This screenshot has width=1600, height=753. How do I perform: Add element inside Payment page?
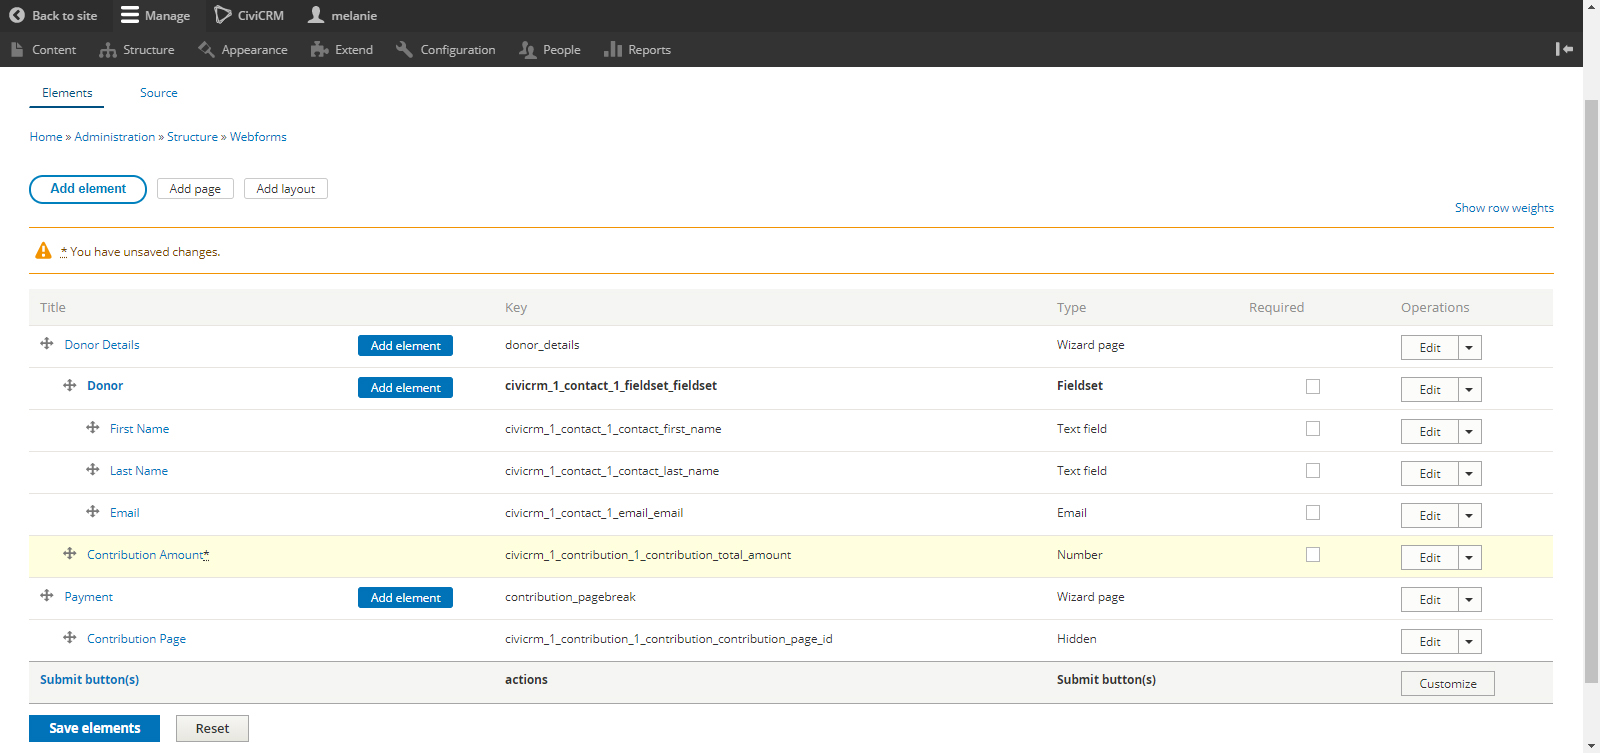[x=405, y=598]
